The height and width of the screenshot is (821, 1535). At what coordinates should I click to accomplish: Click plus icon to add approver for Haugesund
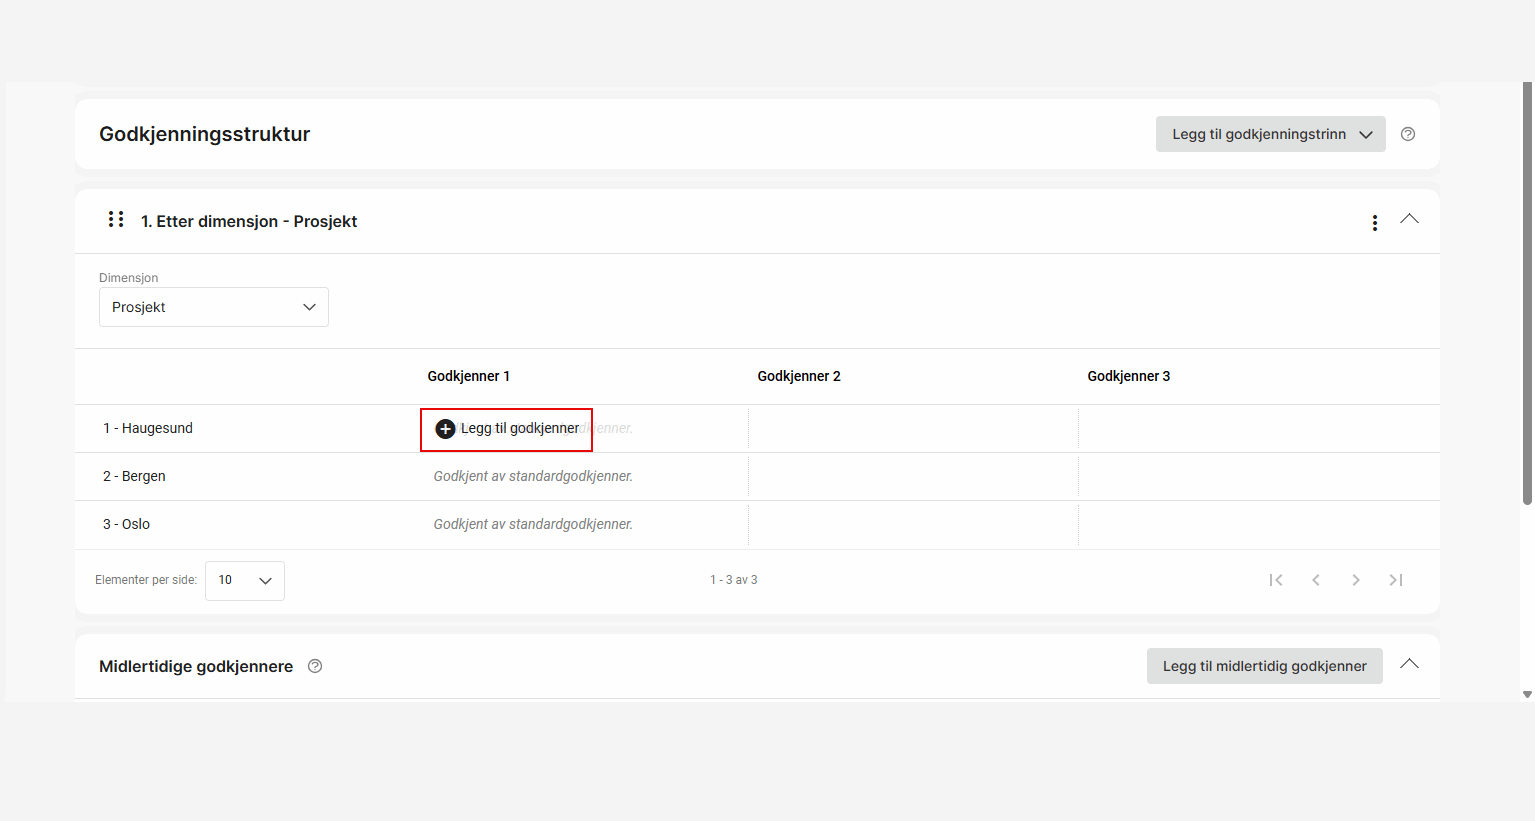446,429
